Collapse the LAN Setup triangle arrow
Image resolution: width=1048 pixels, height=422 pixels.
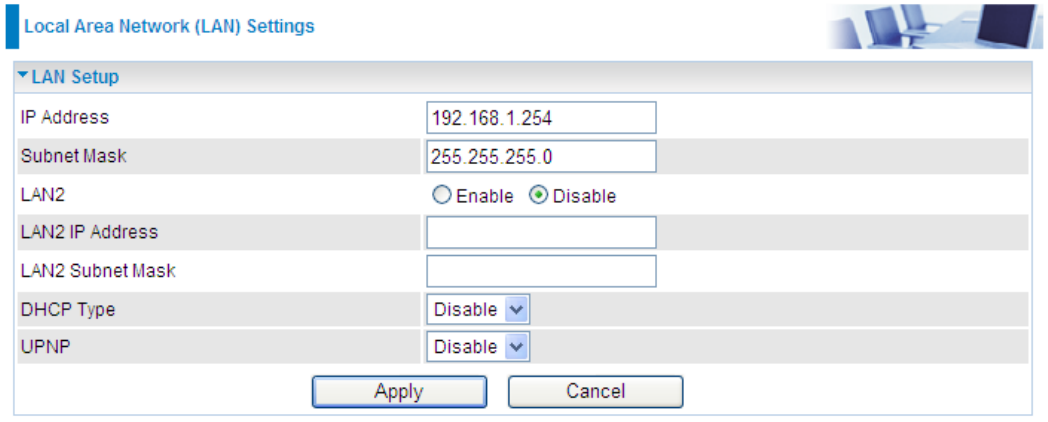(x=23, y=76)
